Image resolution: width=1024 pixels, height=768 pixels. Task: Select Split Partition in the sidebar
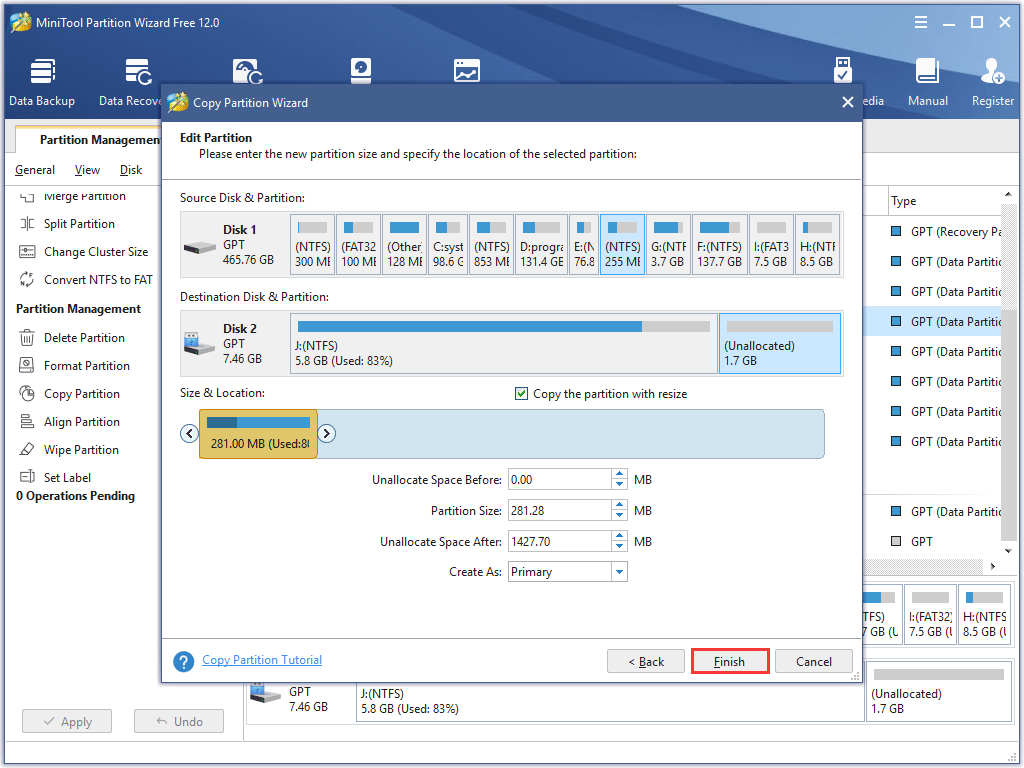[80, 223]
